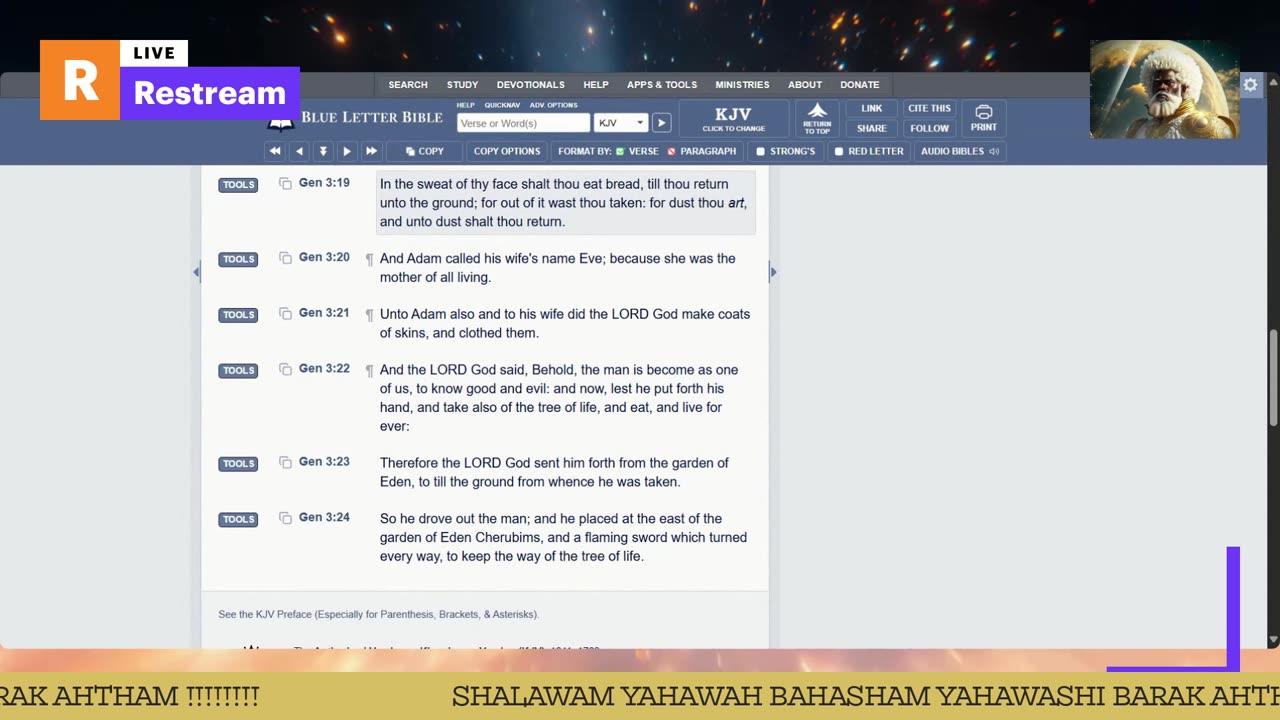The image size is (1280, 720).
Task: Open Tools for Gen 3:19
Action: (x=238, y=185)
